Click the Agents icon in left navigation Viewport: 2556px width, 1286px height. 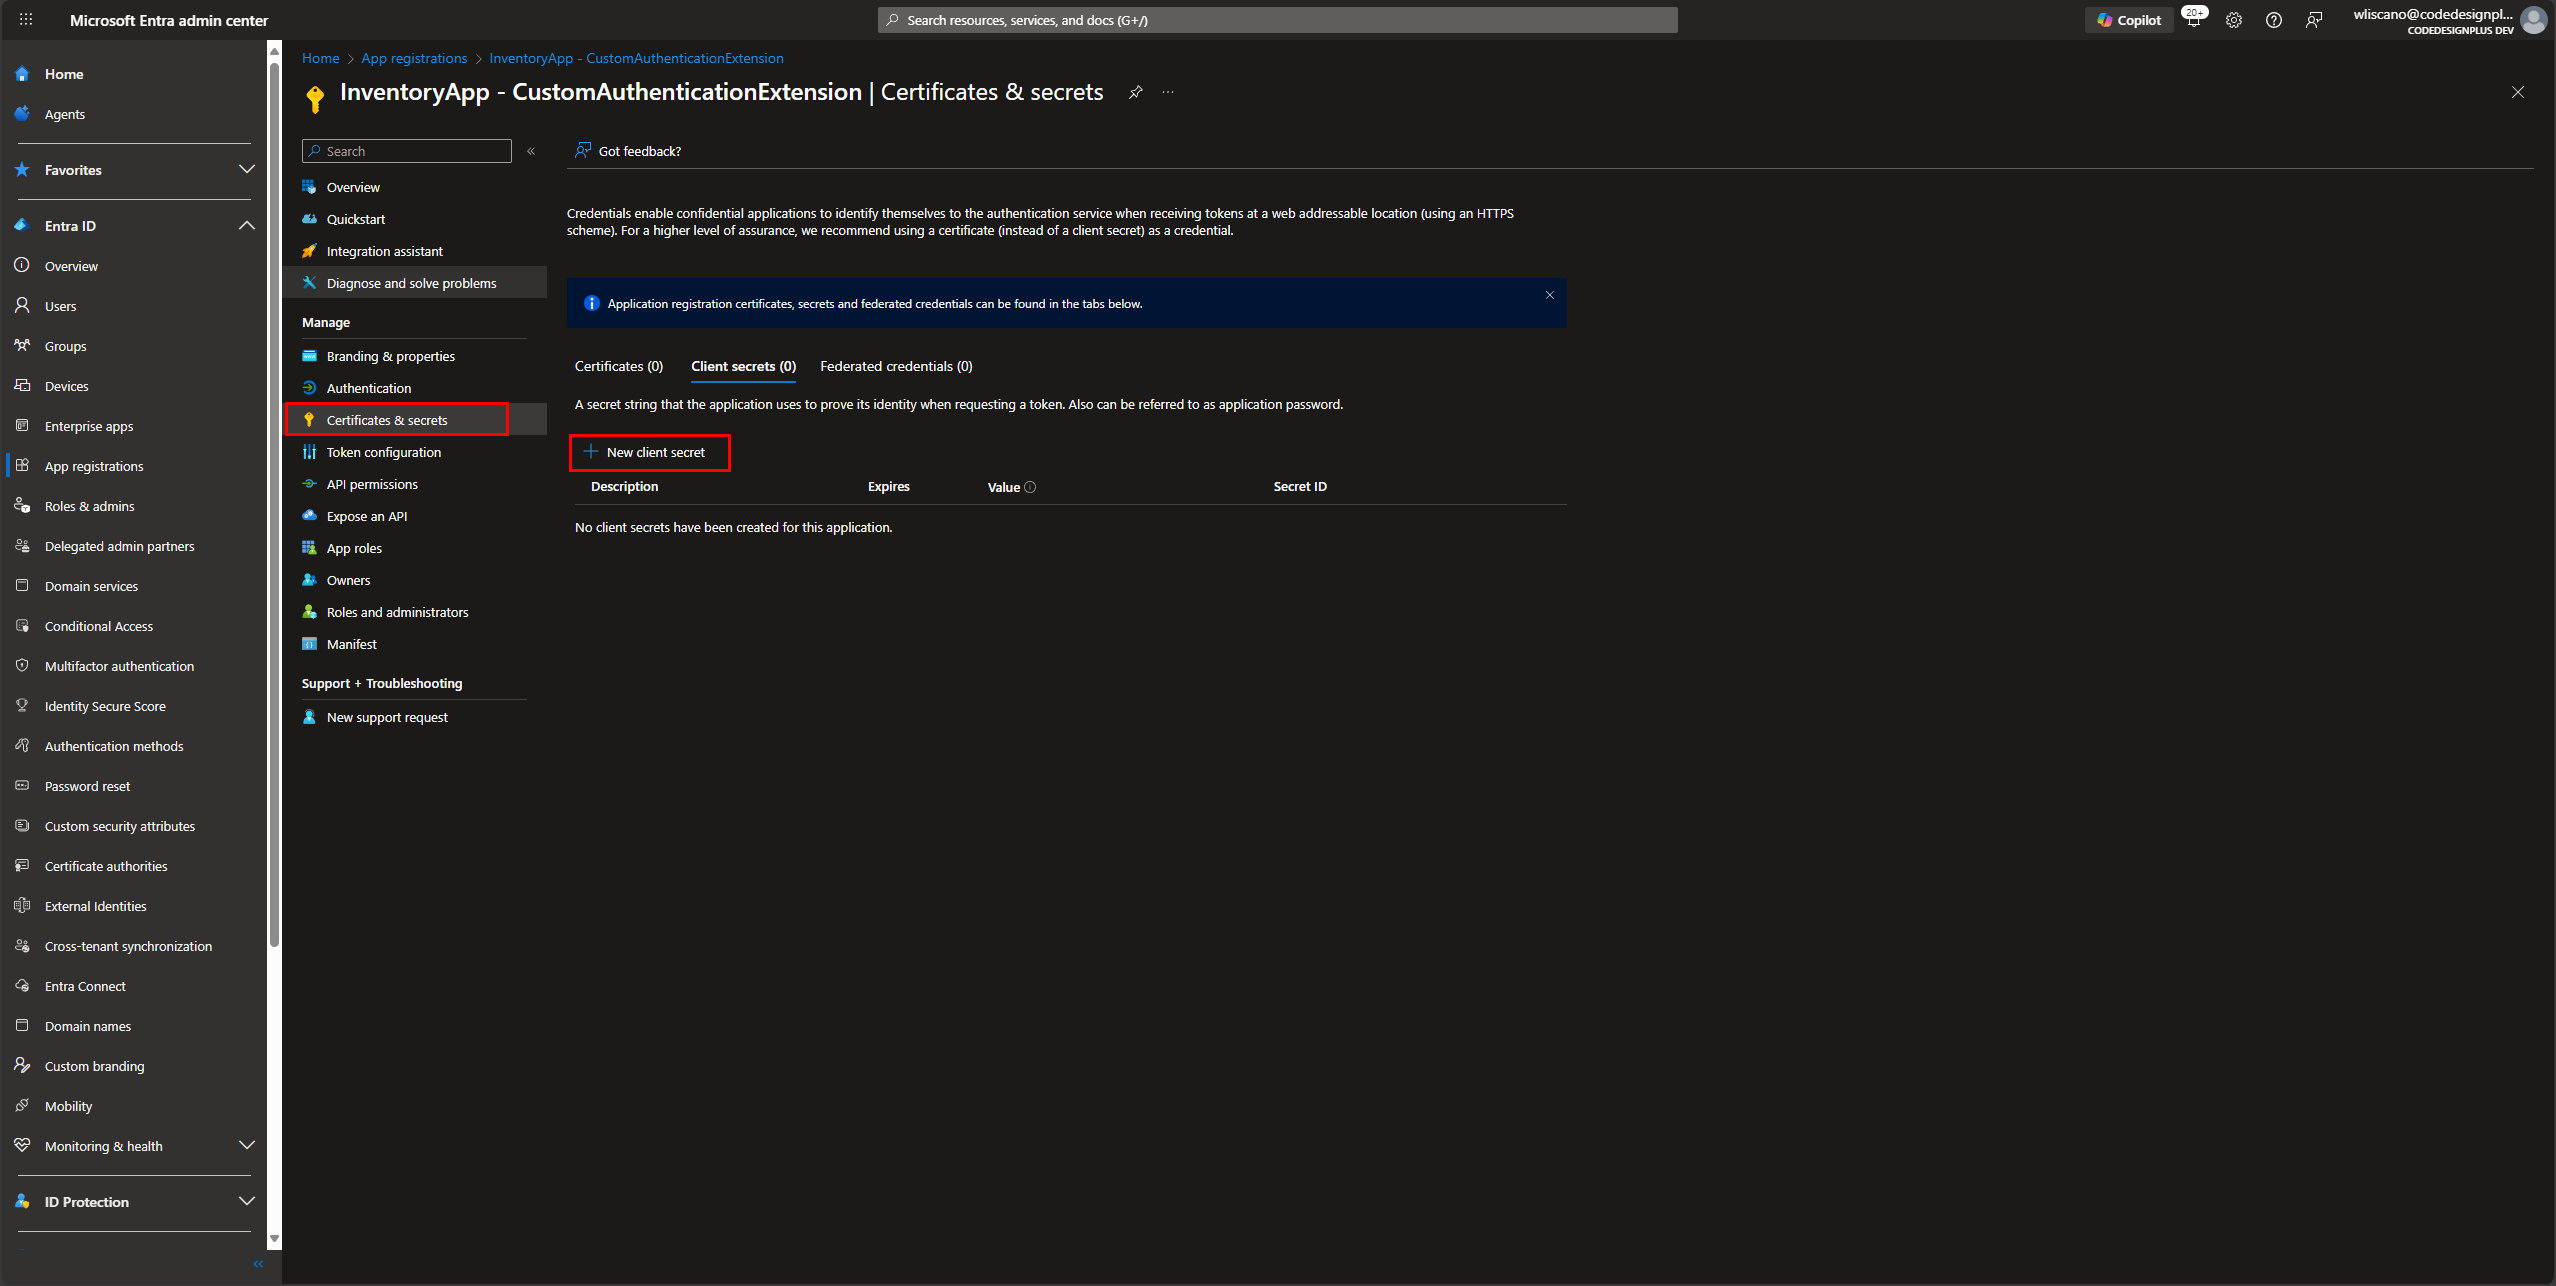pyautogui.click(x=22, y=114)
